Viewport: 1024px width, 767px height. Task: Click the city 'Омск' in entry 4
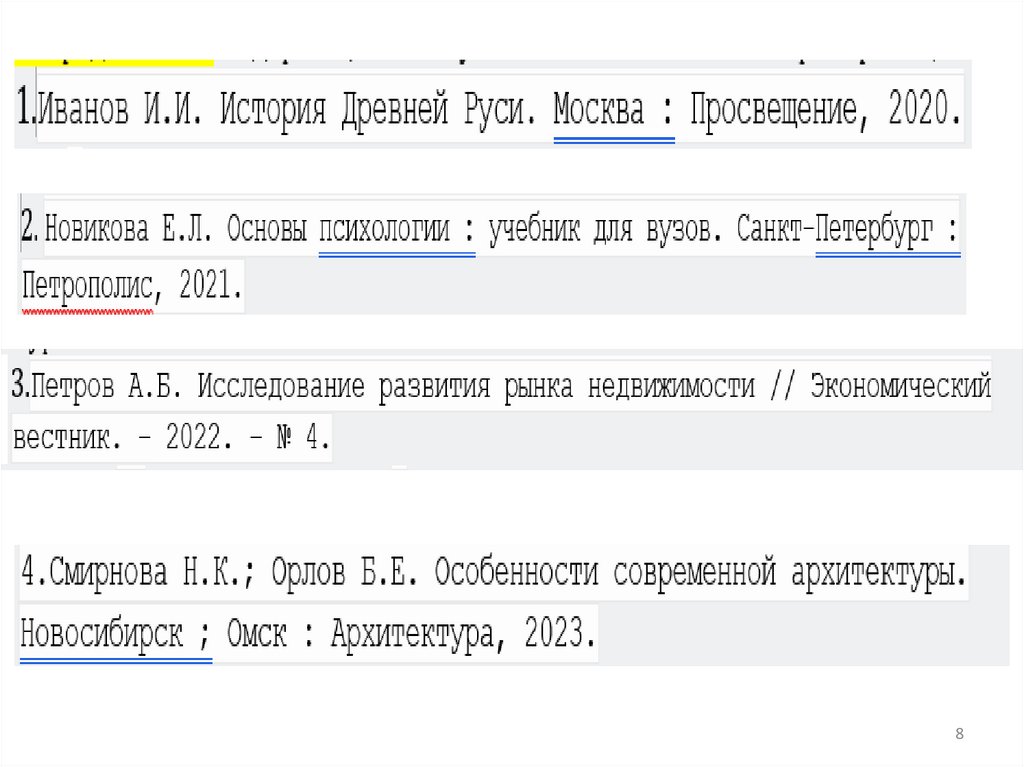tap(257, 634)
